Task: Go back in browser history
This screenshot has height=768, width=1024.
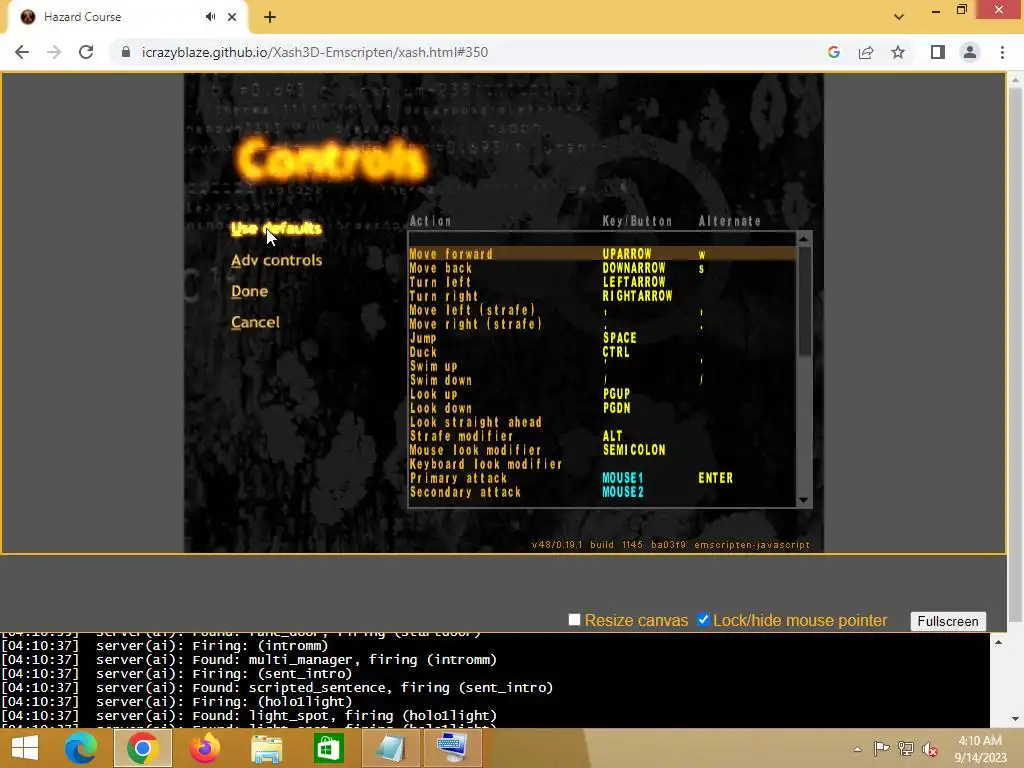Action: click(x=22, y=52)
